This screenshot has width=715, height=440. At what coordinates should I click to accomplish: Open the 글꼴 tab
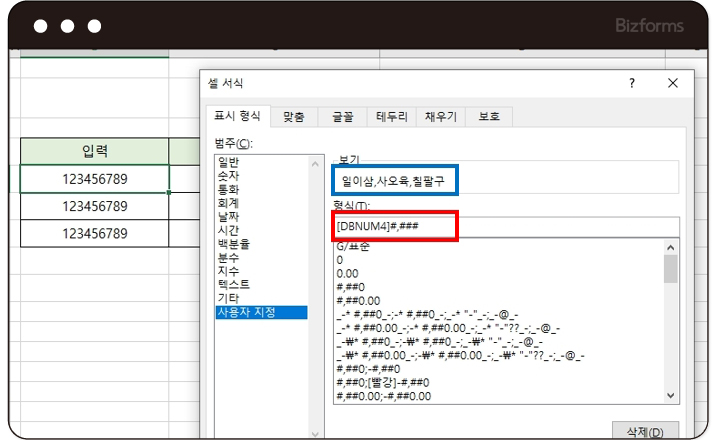[x=342, y=117]
